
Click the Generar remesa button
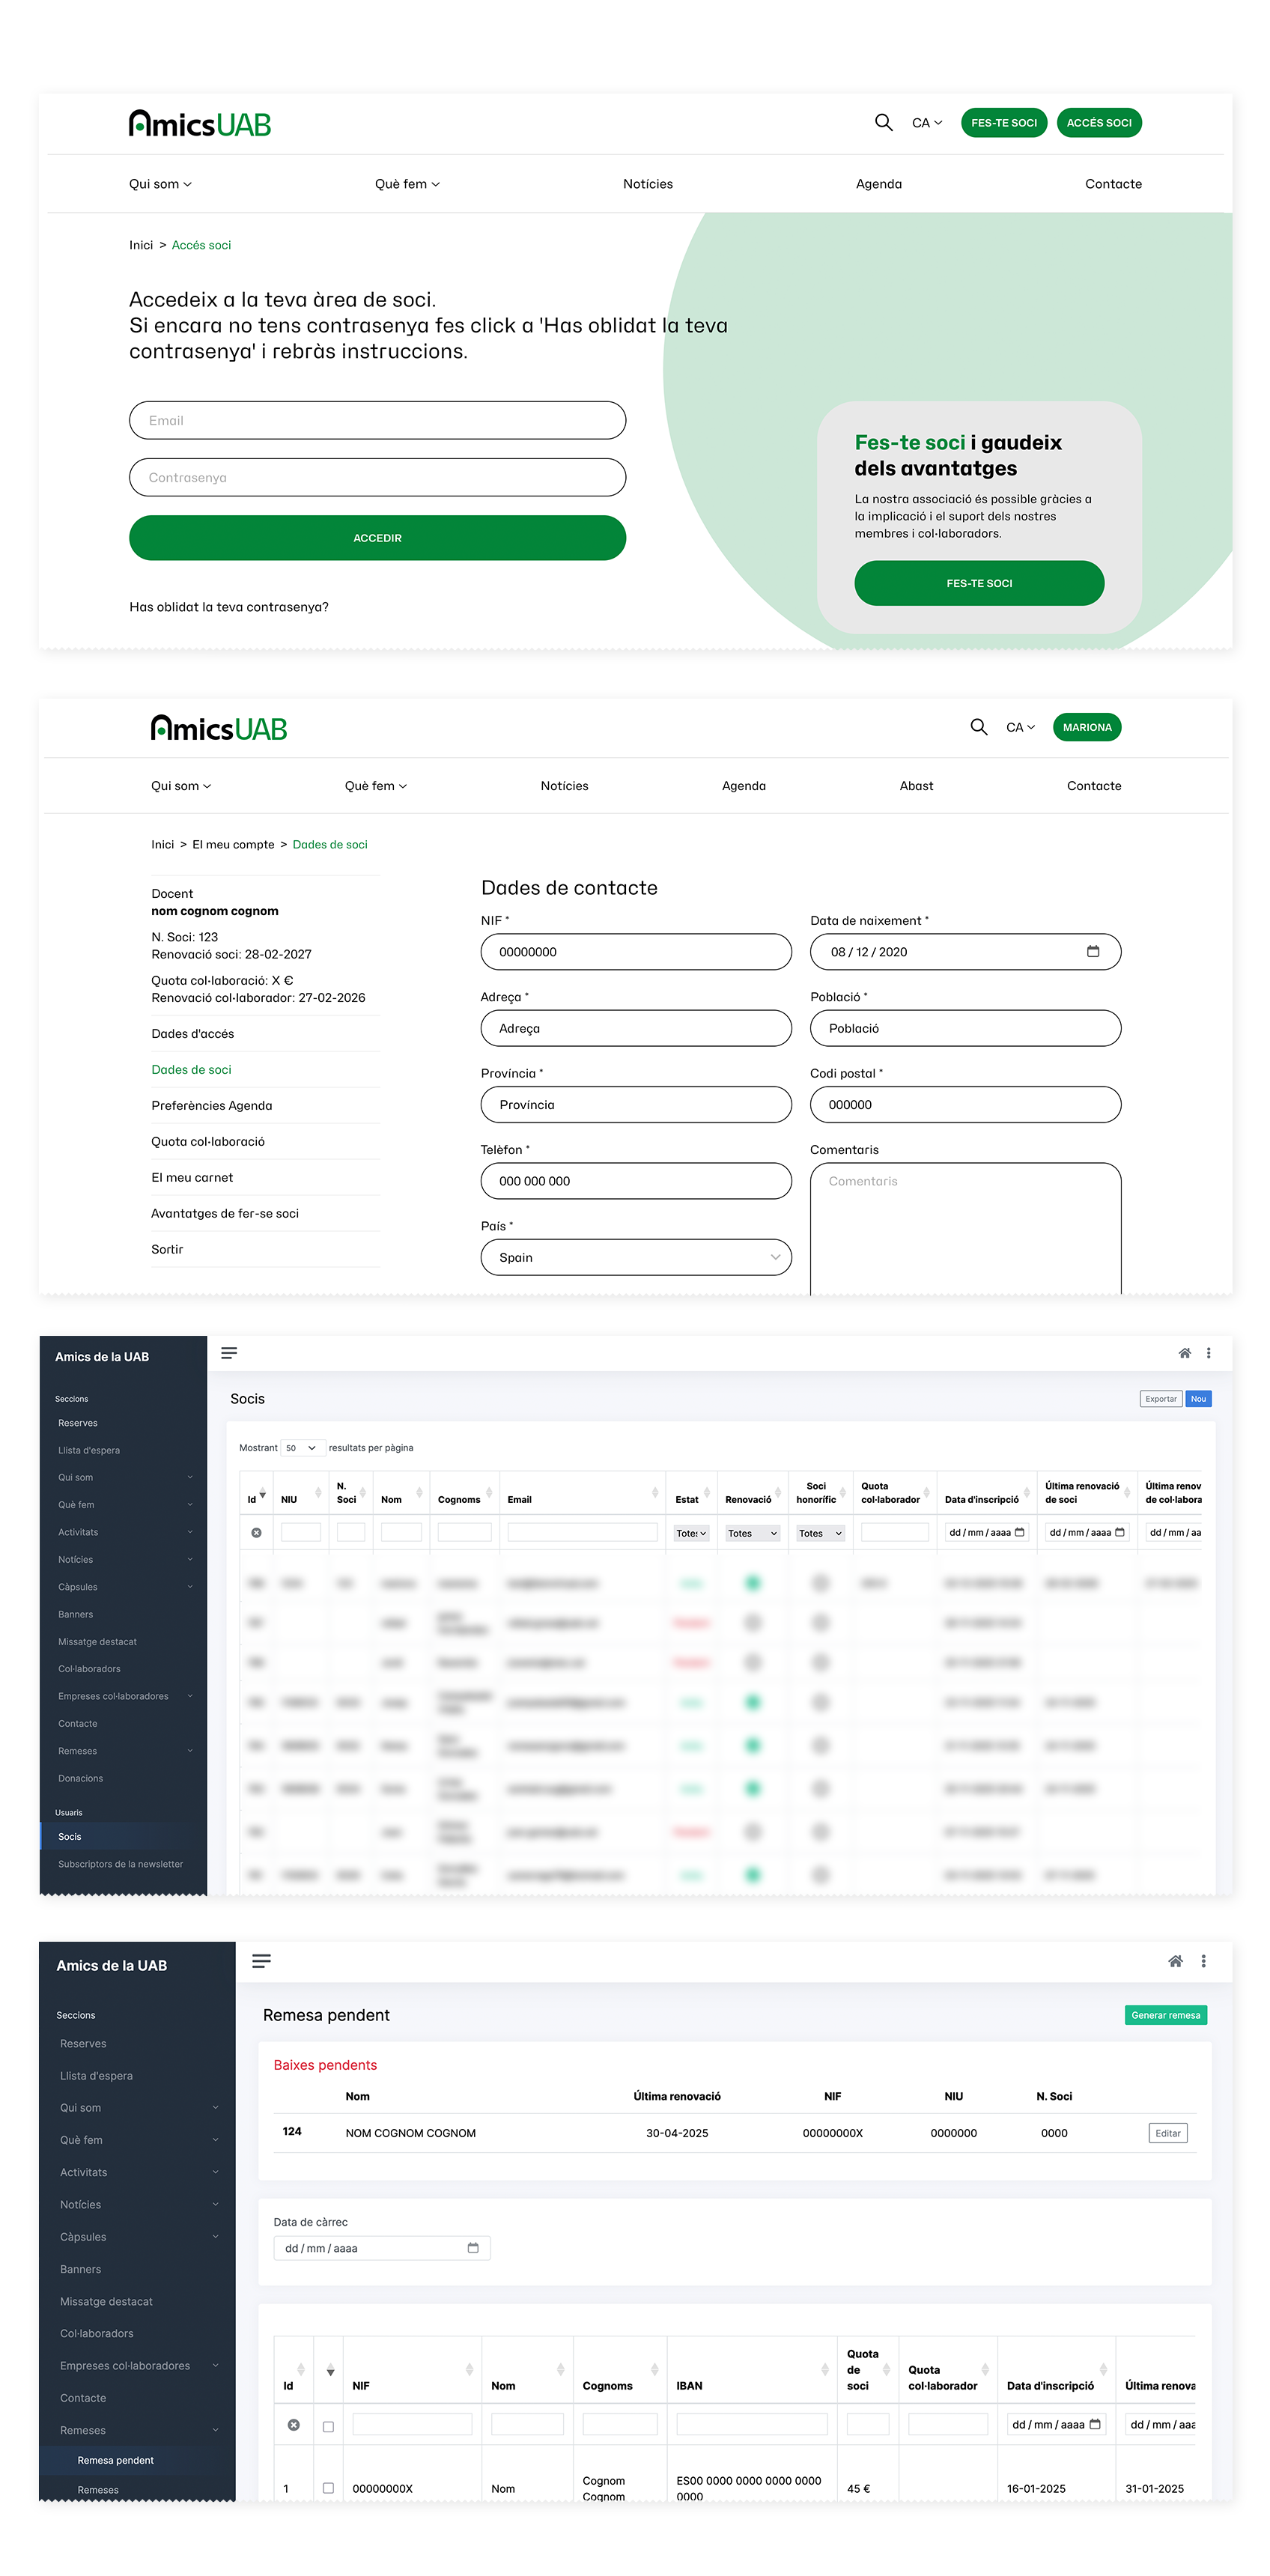1165,2015
